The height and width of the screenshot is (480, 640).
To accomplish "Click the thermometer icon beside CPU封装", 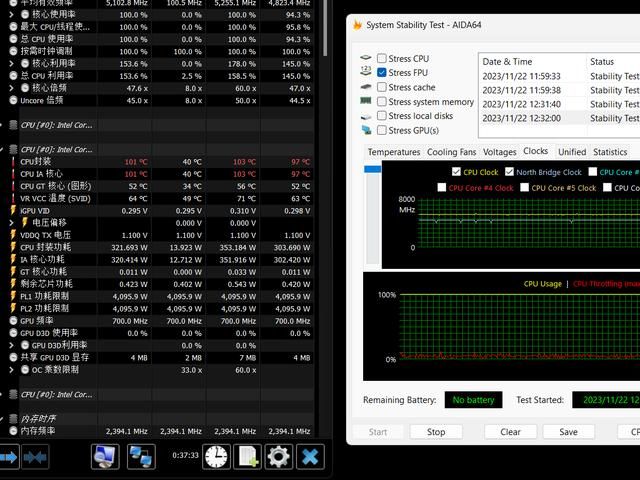I will (x=13, y=162).
